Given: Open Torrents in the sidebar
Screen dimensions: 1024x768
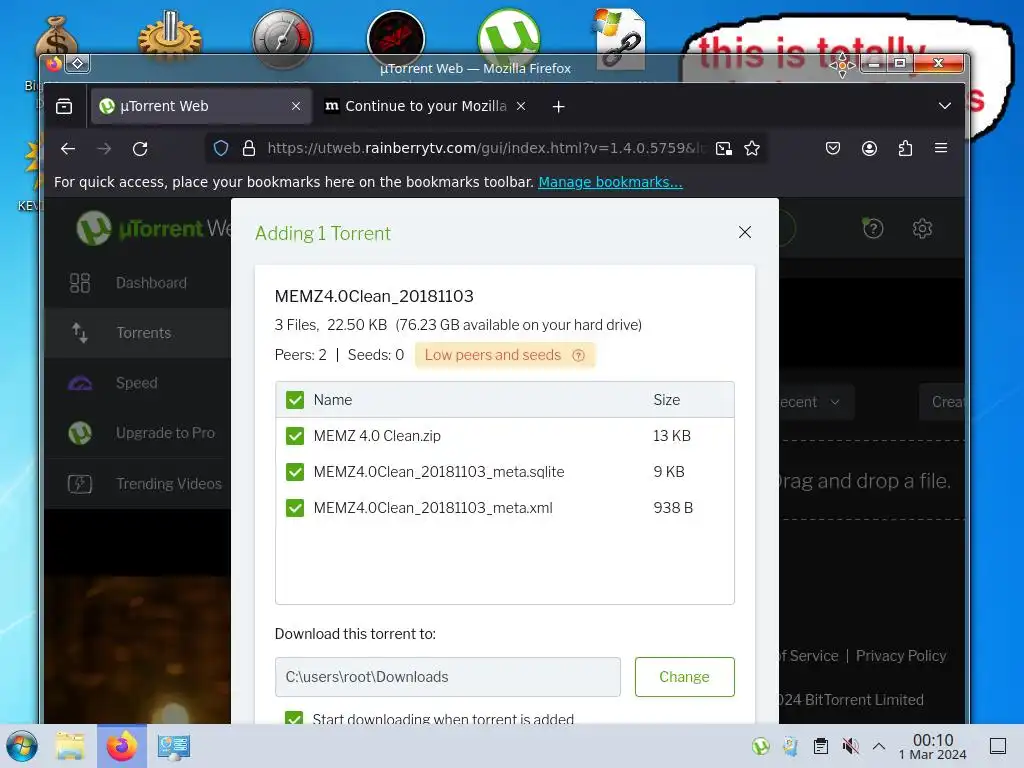Looking at the screenshot, I should (137, 333).
